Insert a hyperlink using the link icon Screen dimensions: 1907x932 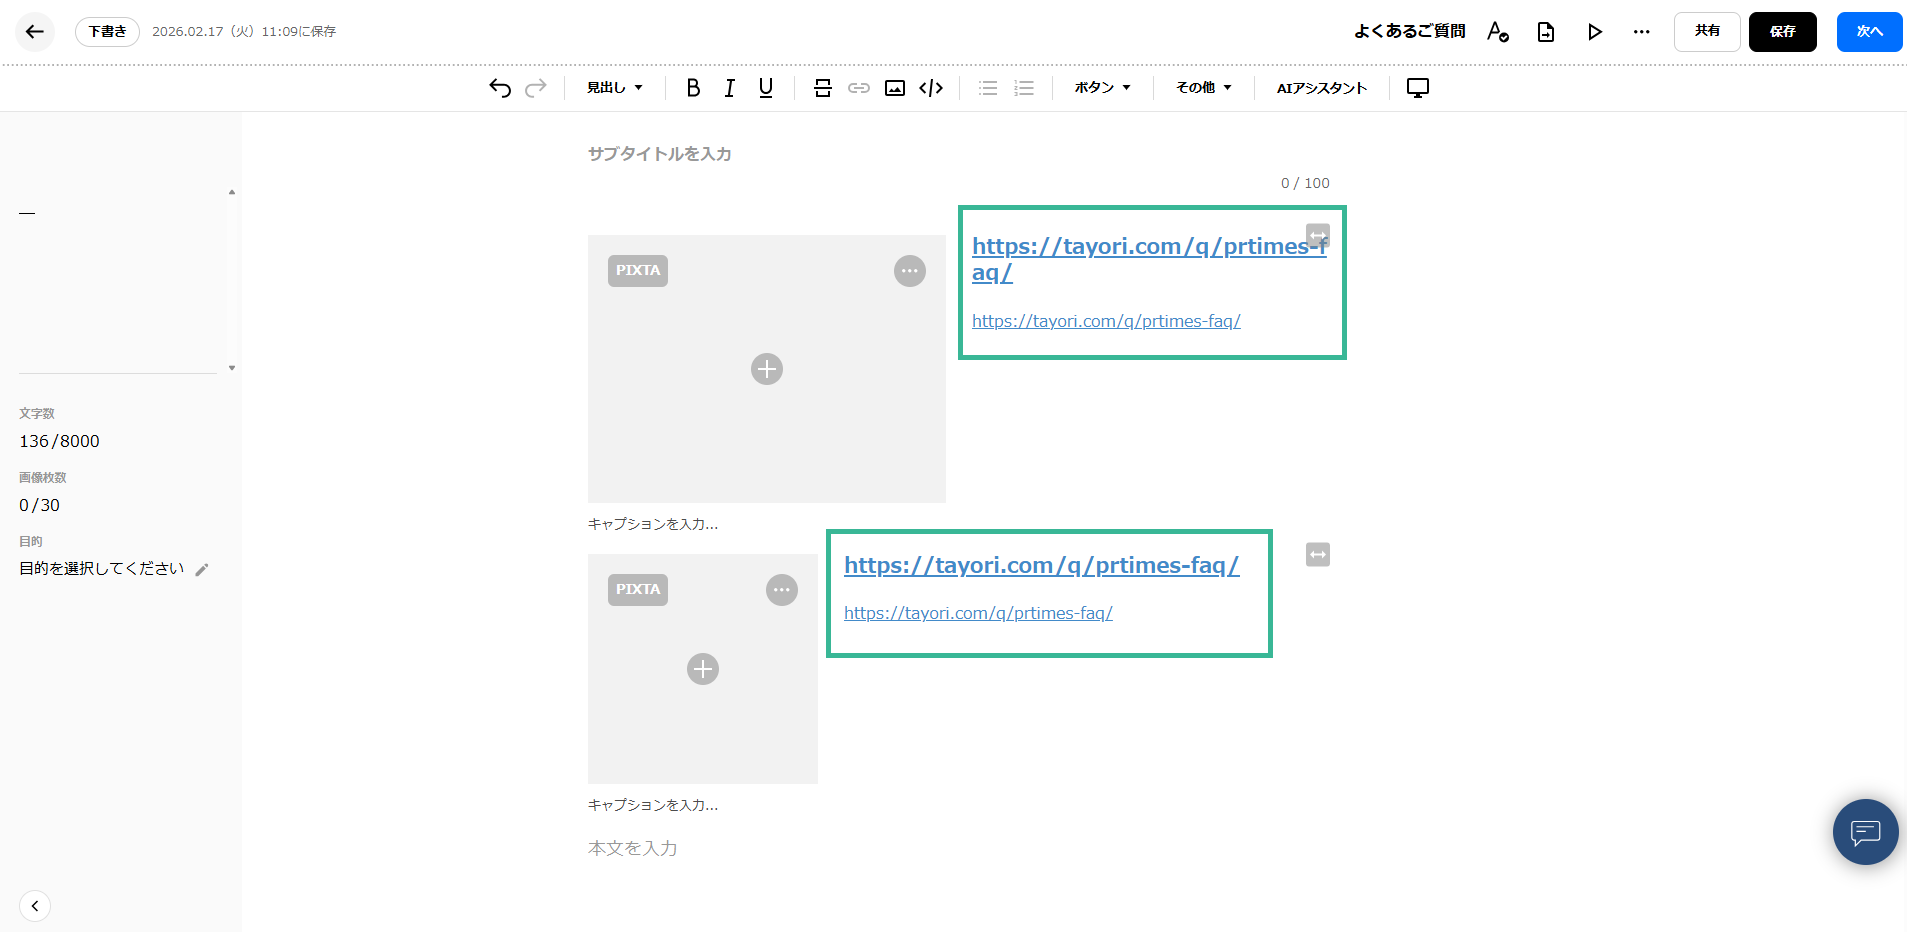859,88
